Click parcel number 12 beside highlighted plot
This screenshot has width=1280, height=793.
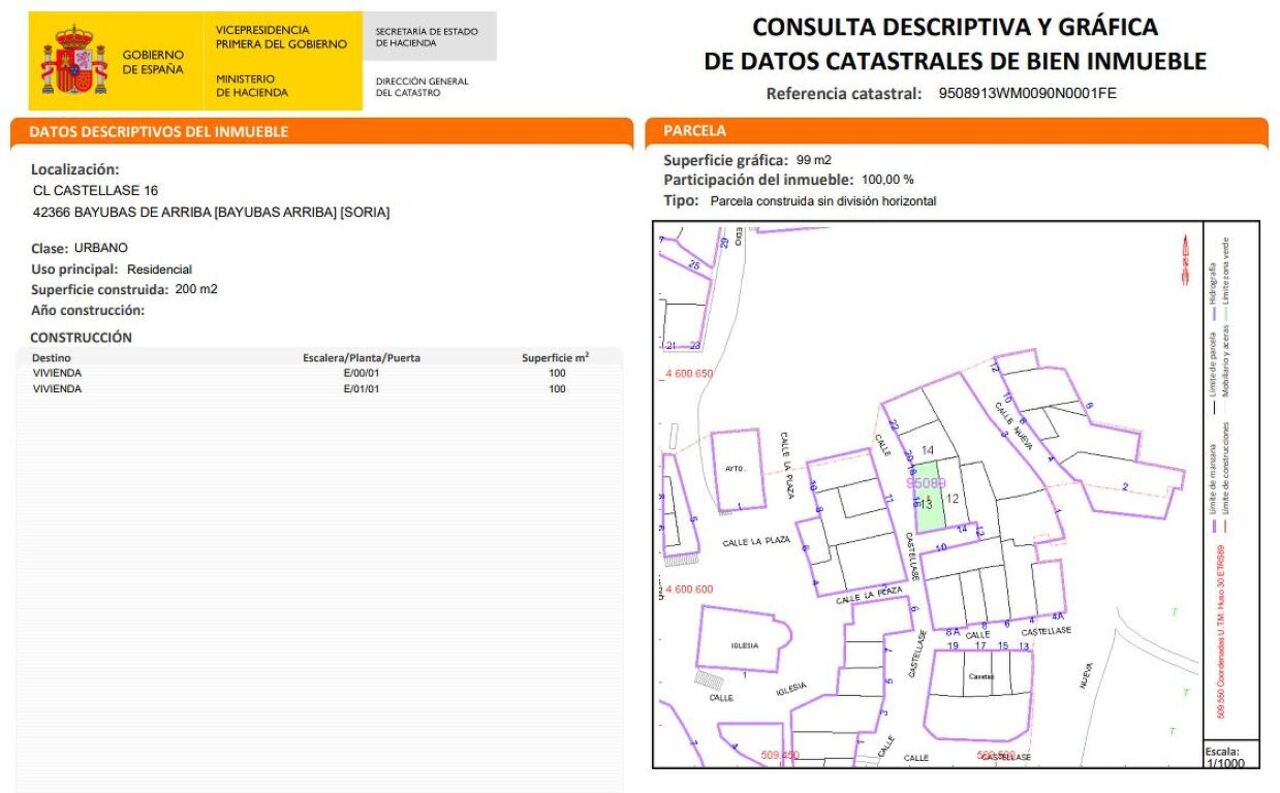(953, 498)
